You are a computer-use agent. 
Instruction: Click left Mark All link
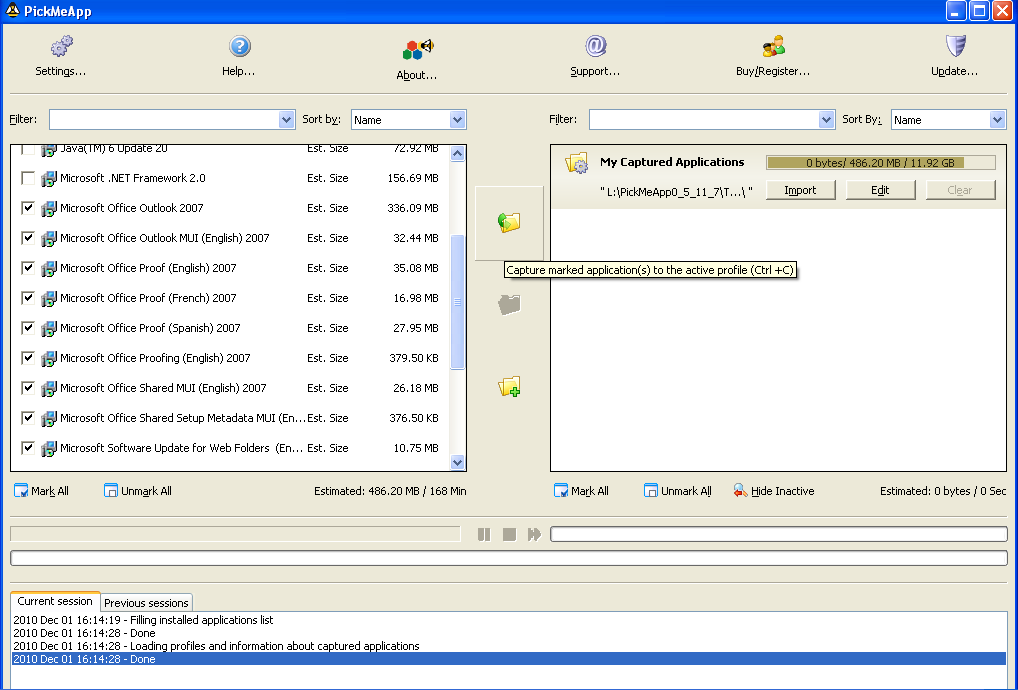coord(42,491)
